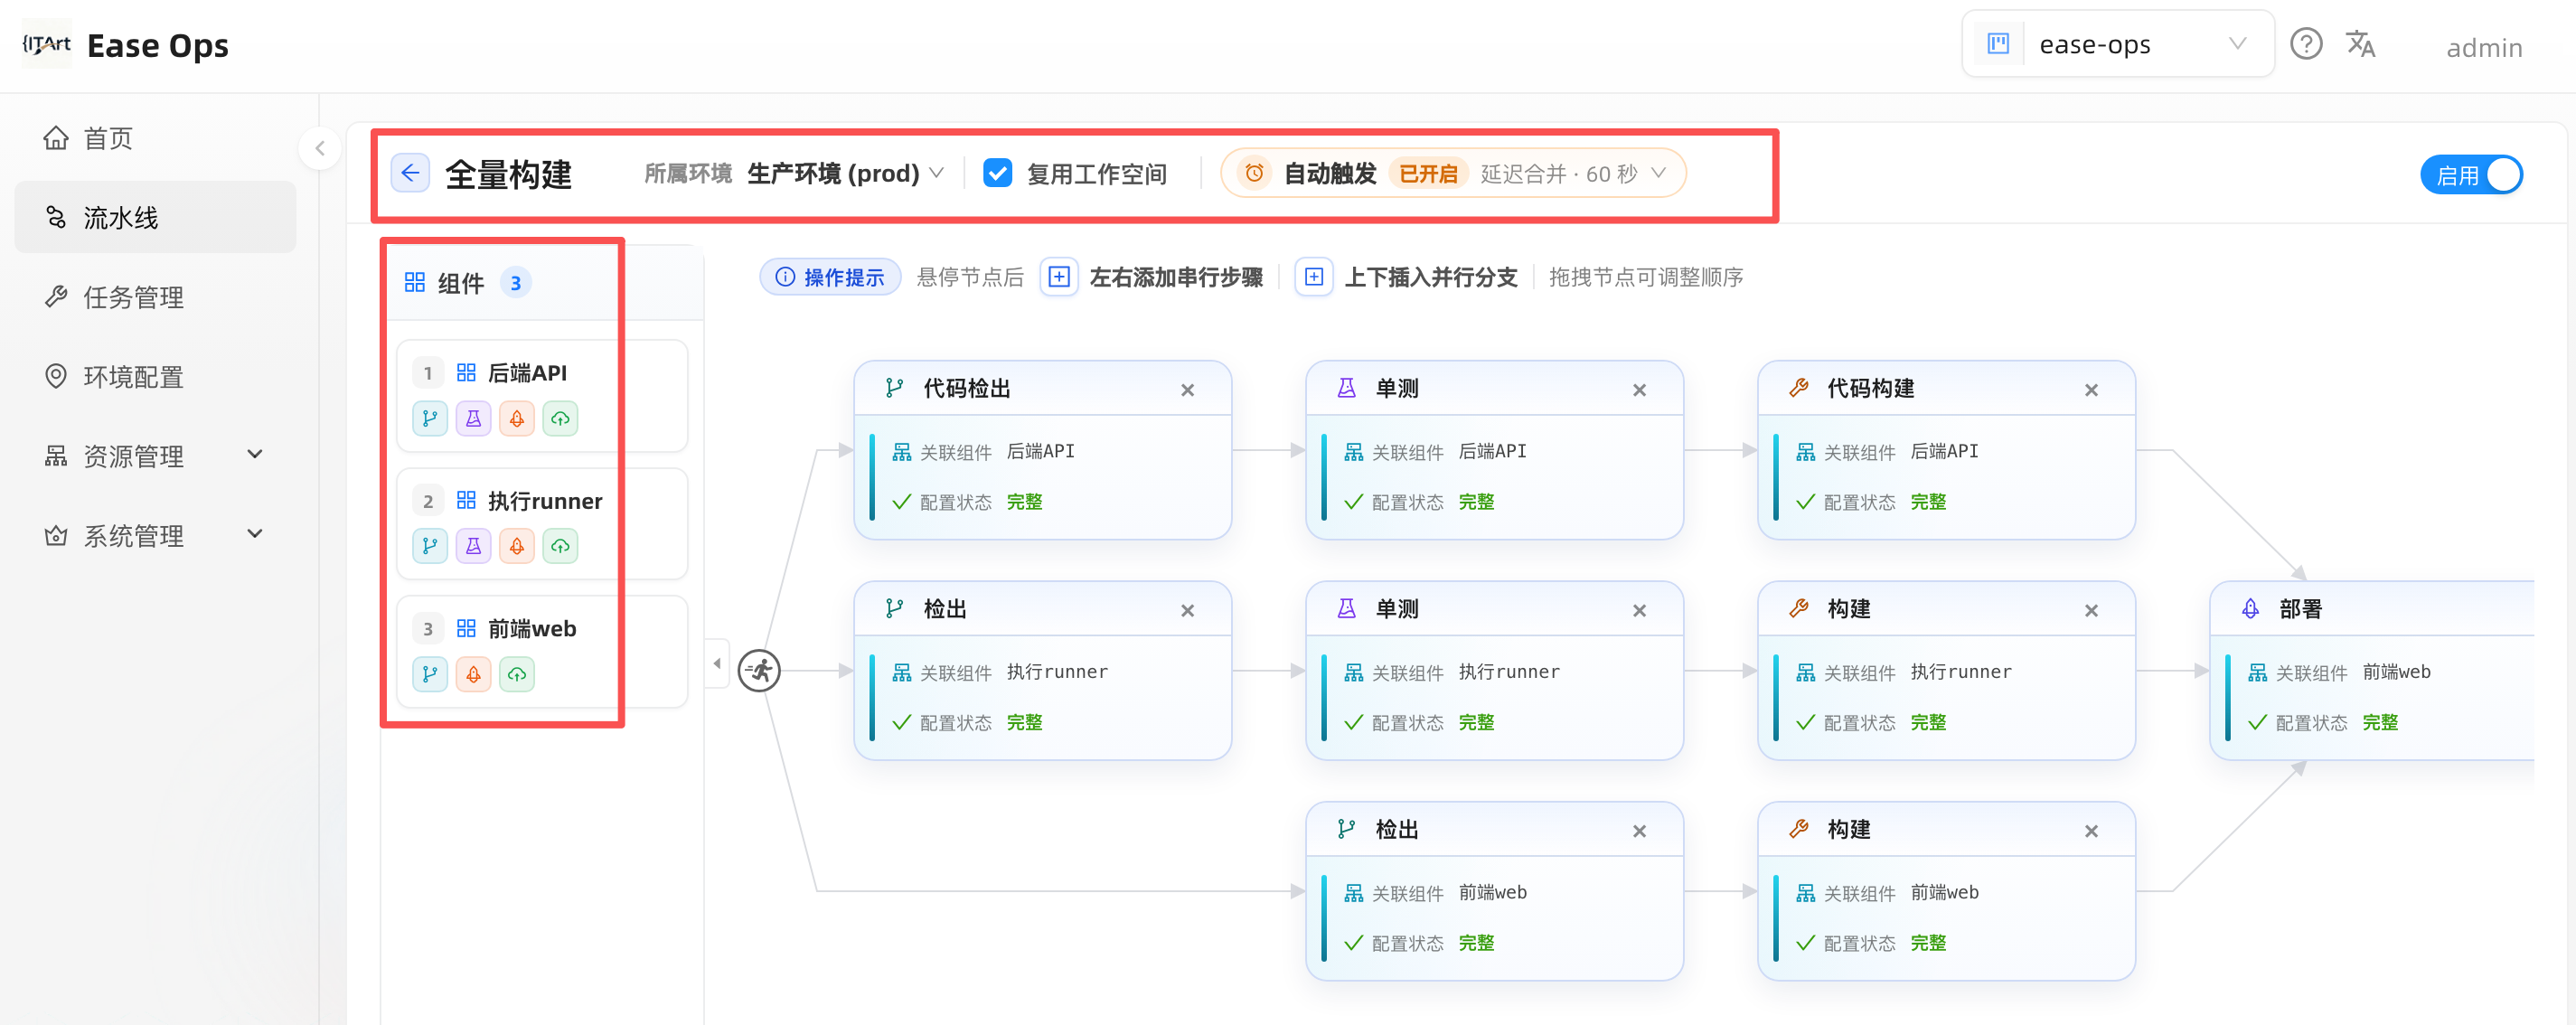Click the language translation icon
The image size is (2576, 1025).
click(2360, 44)
